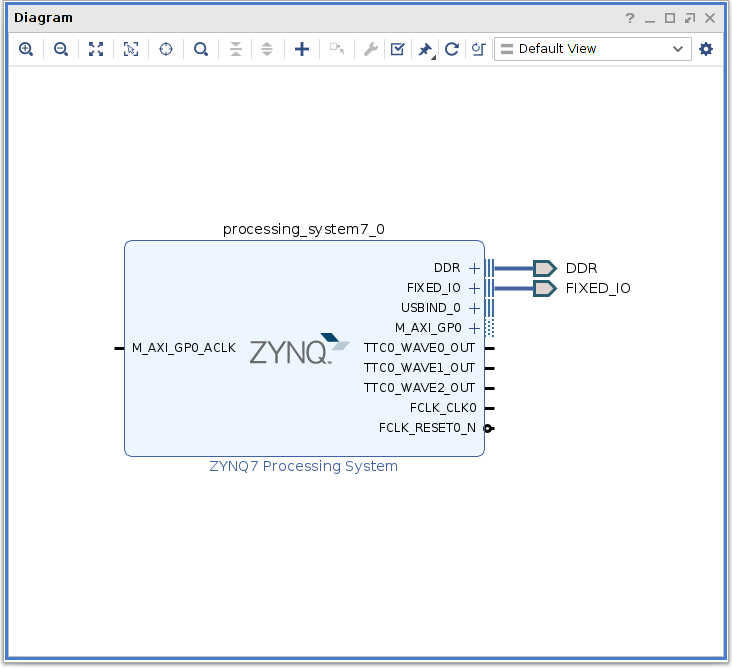Click the Regenerate Layout refresh icon
Image resolution: width=732 pixels, height=668 pixels.
452,49
